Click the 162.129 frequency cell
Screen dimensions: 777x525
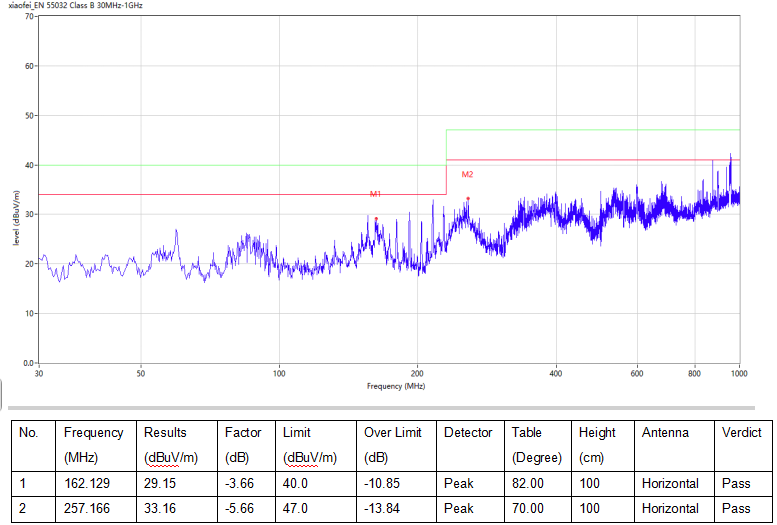click(86, 483)
